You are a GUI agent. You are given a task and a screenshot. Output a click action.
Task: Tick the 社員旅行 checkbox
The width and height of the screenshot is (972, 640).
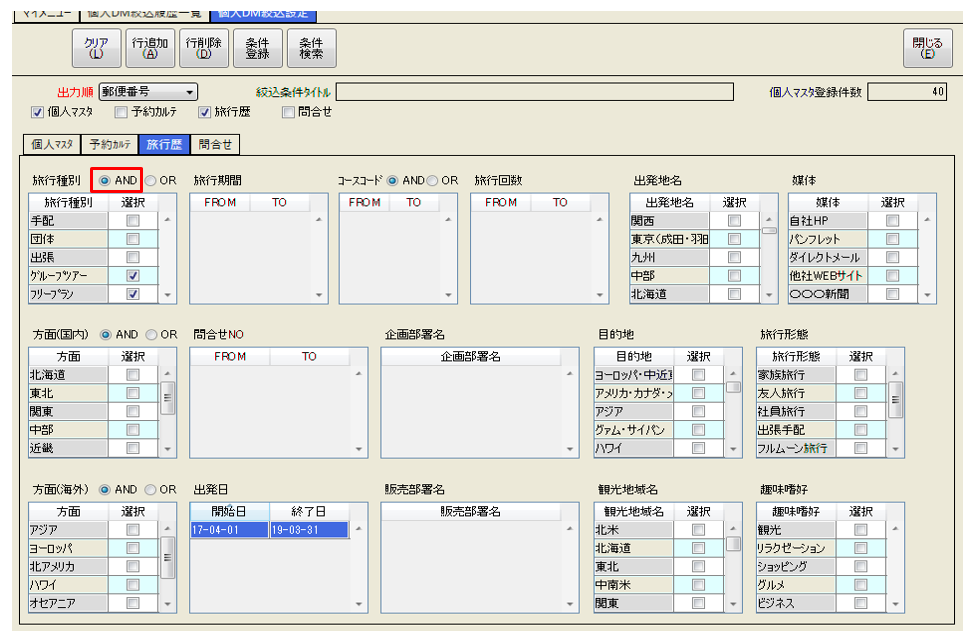point(860,411)
